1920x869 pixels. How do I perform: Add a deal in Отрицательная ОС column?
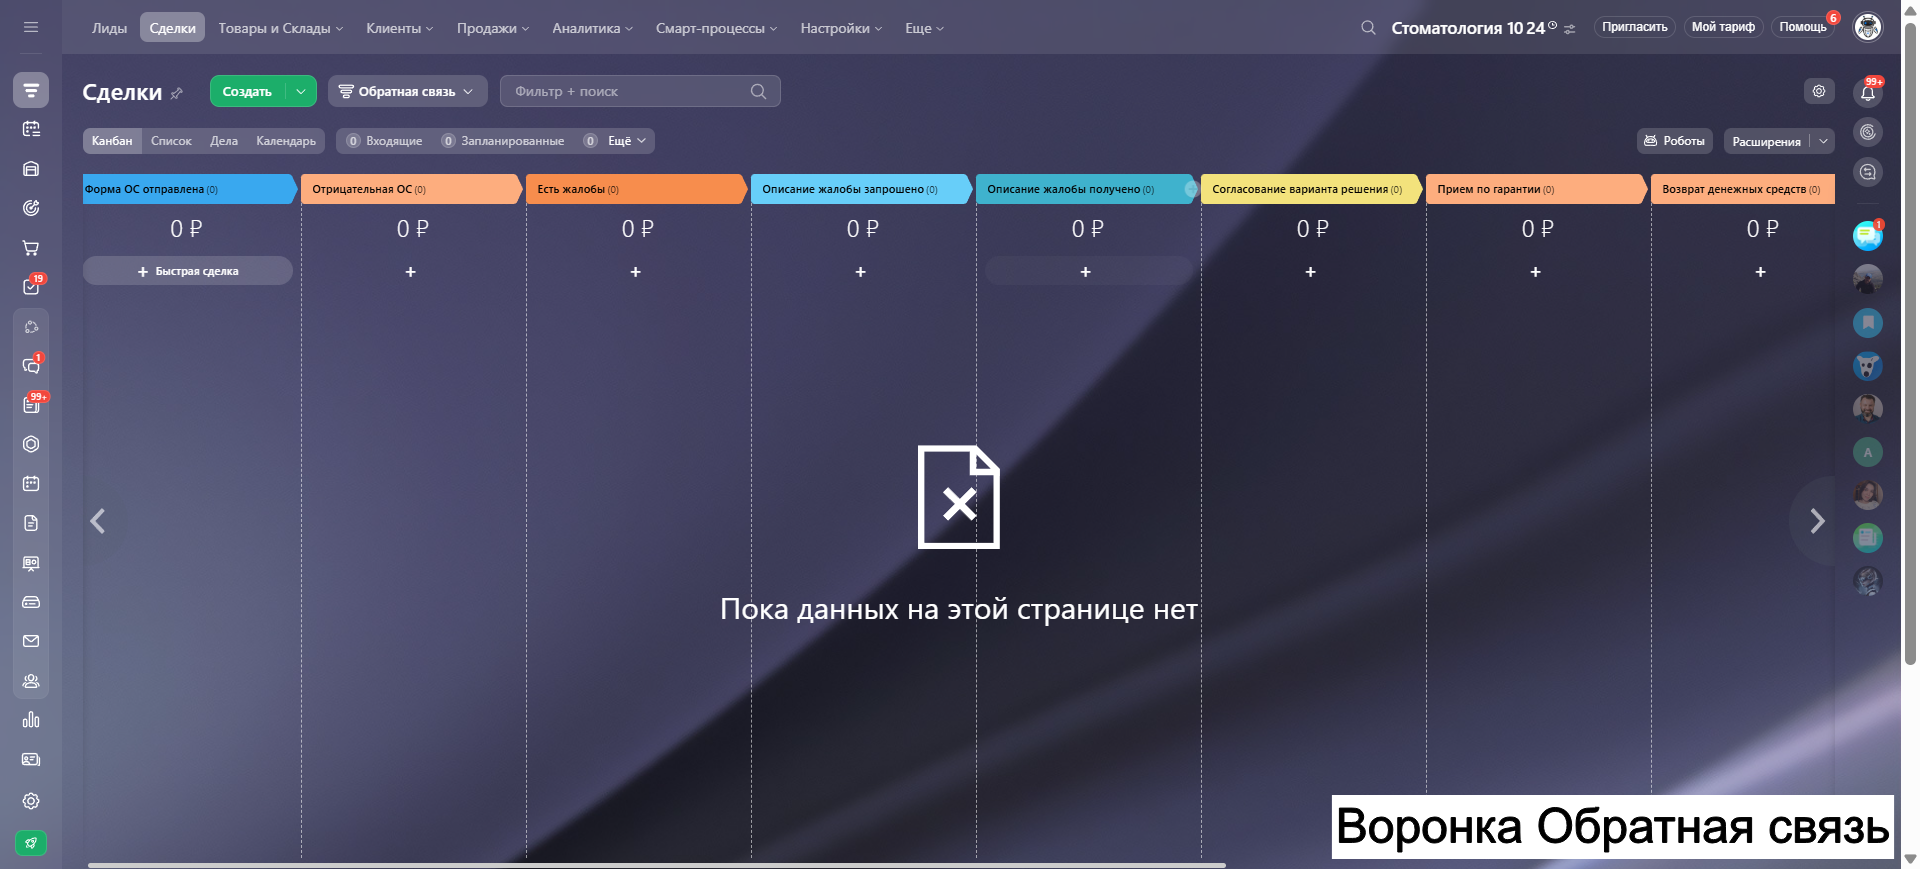coord(410,272)
